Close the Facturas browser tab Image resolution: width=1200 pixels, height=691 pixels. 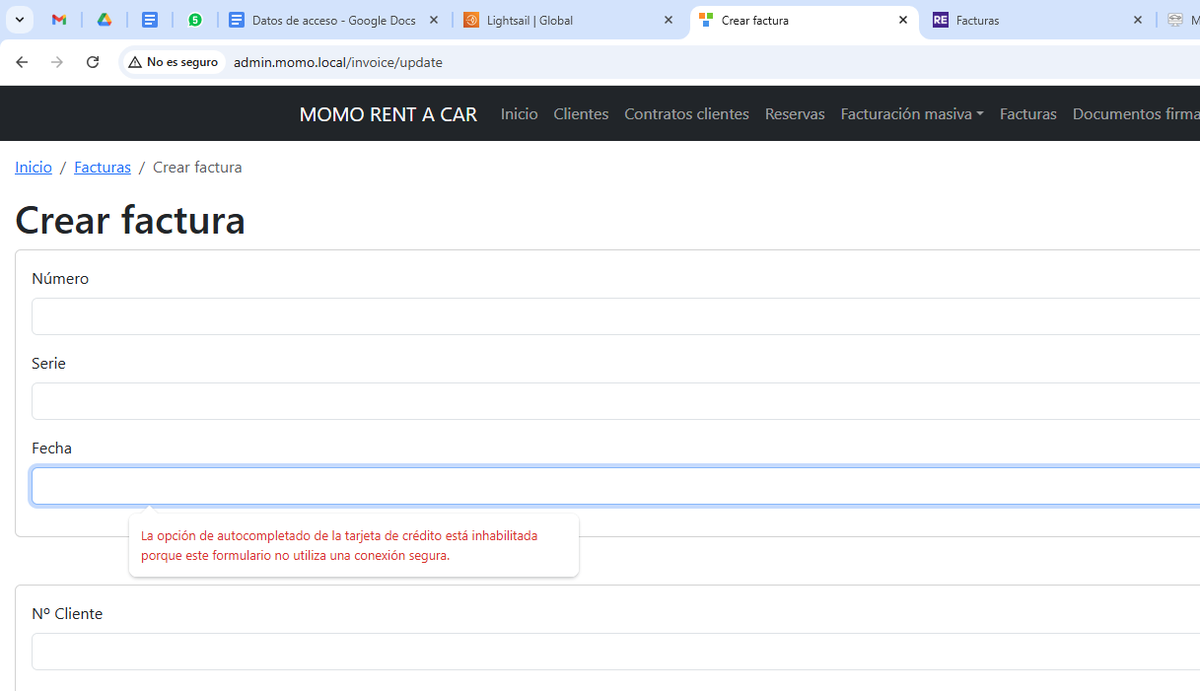(1138, 20)
